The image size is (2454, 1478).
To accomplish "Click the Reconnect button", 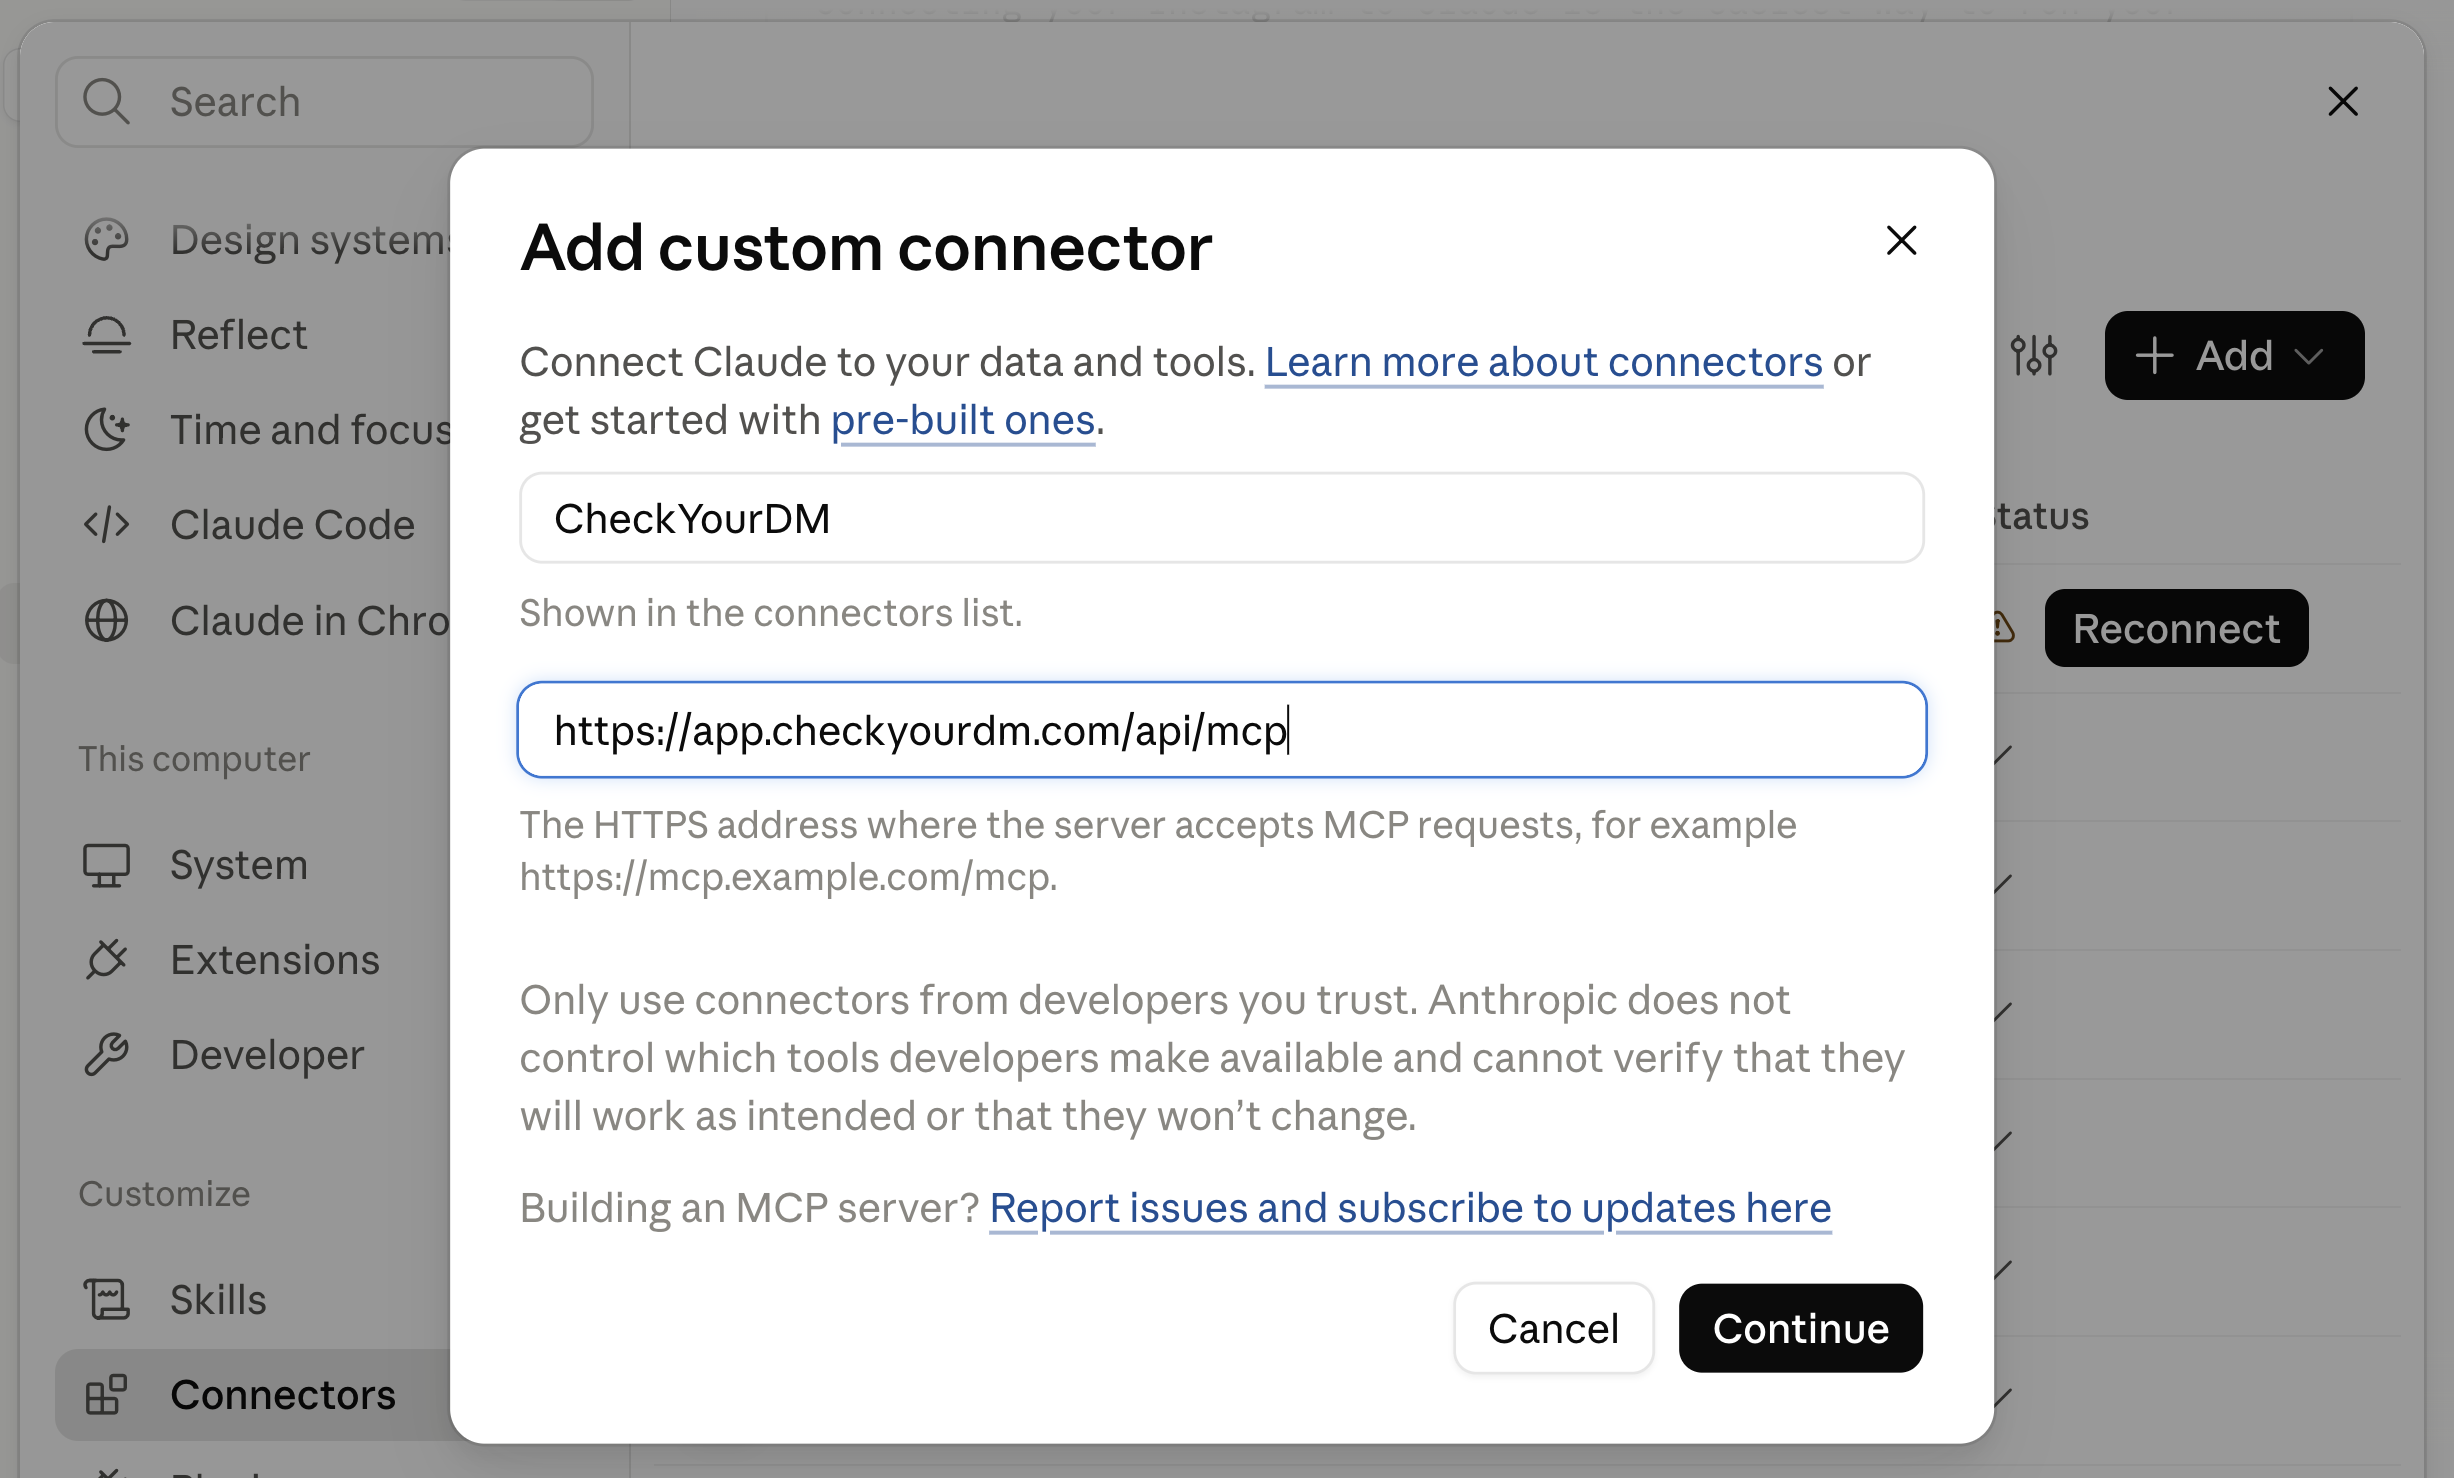I will click(2176, 628).
